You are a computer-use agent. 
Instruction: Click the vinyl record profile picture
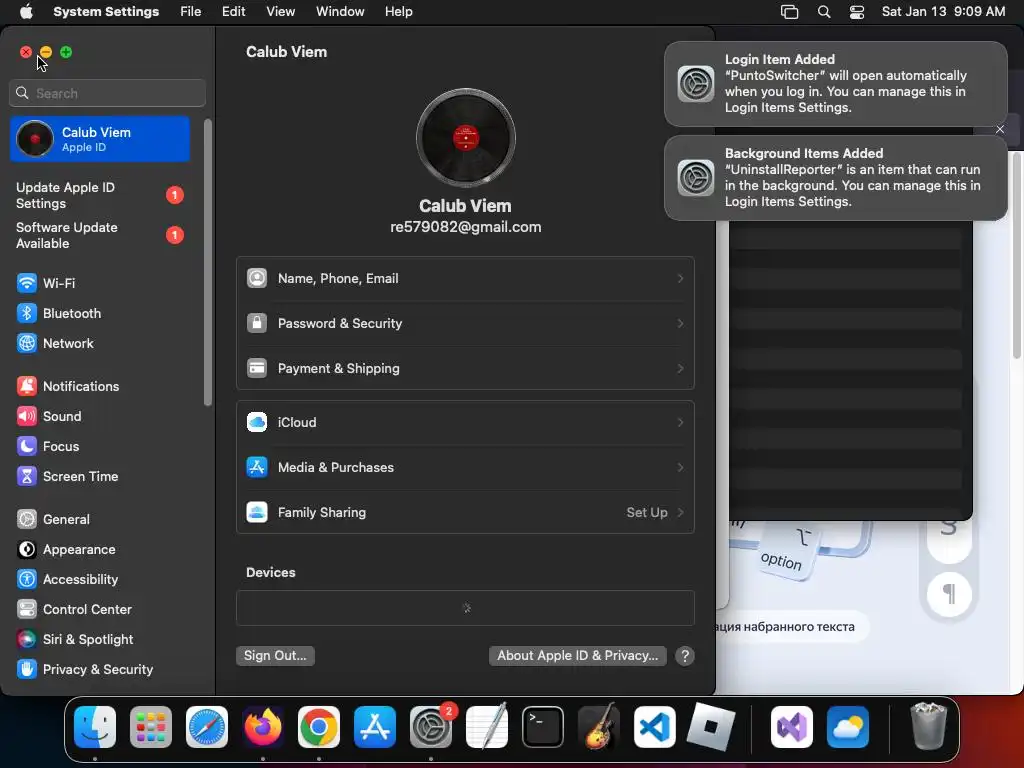pos(466,138)
